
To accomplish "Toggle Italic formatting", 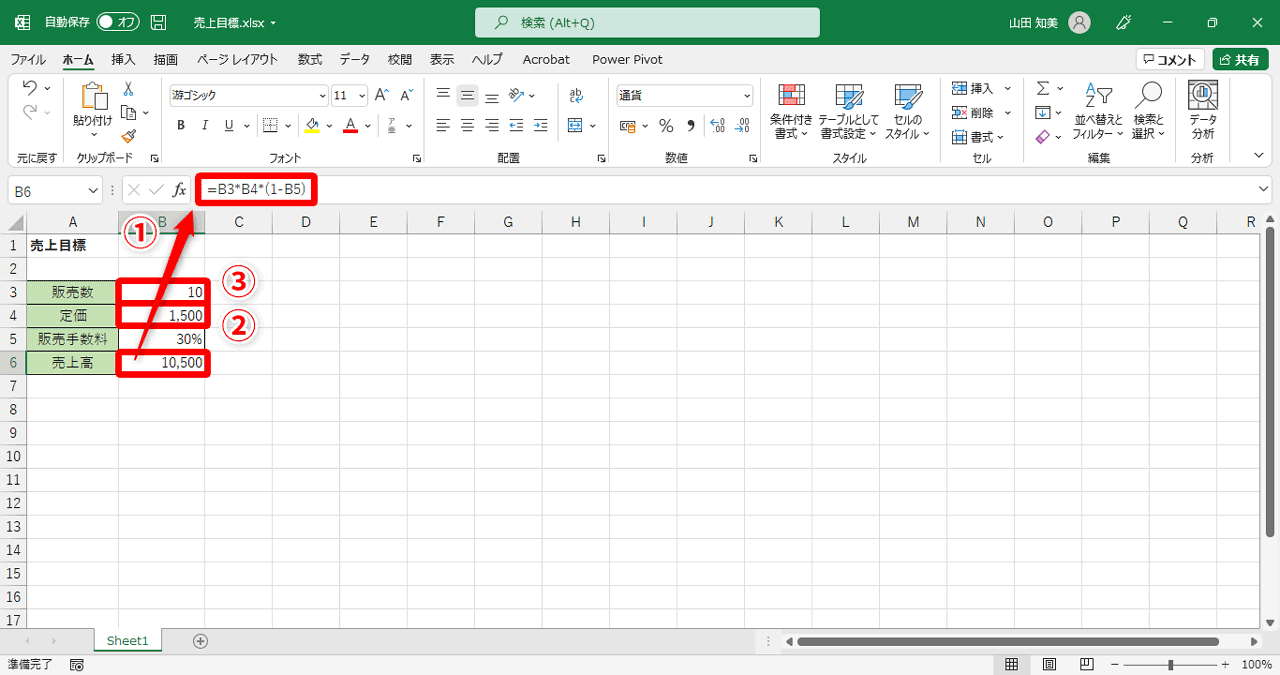I will 205,126.
